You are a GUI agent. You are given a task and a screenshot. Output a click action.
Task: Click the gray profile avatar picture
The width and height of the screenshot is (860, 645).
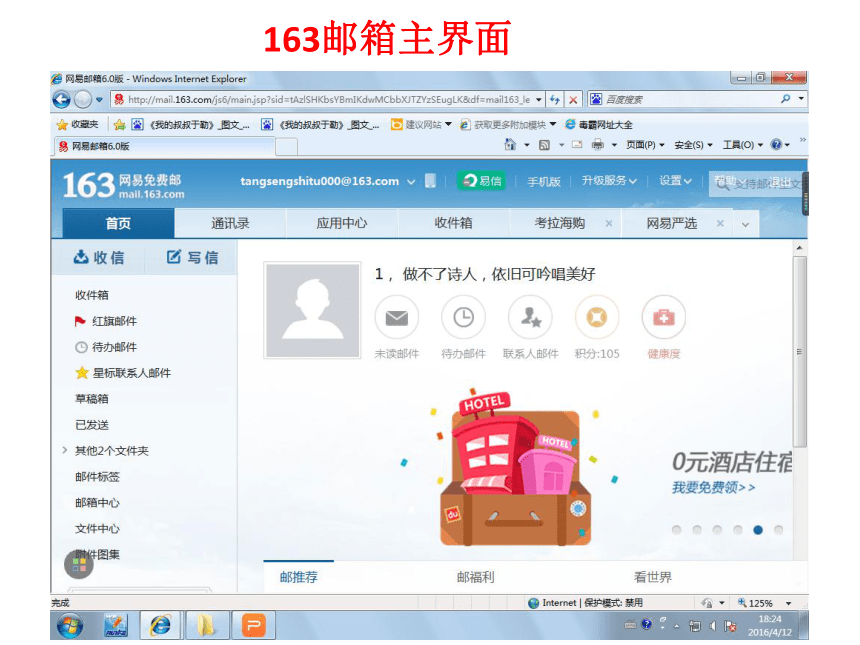[x=313, y=310]
